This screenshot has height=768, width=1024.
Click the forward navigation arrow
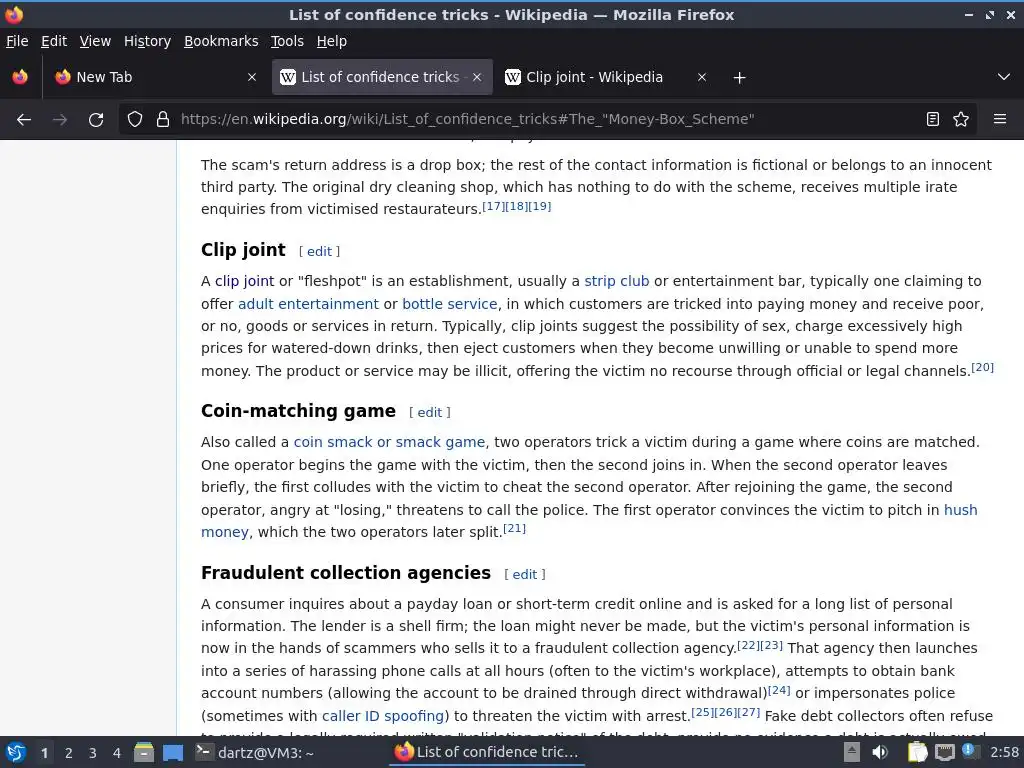click(60, 120)
